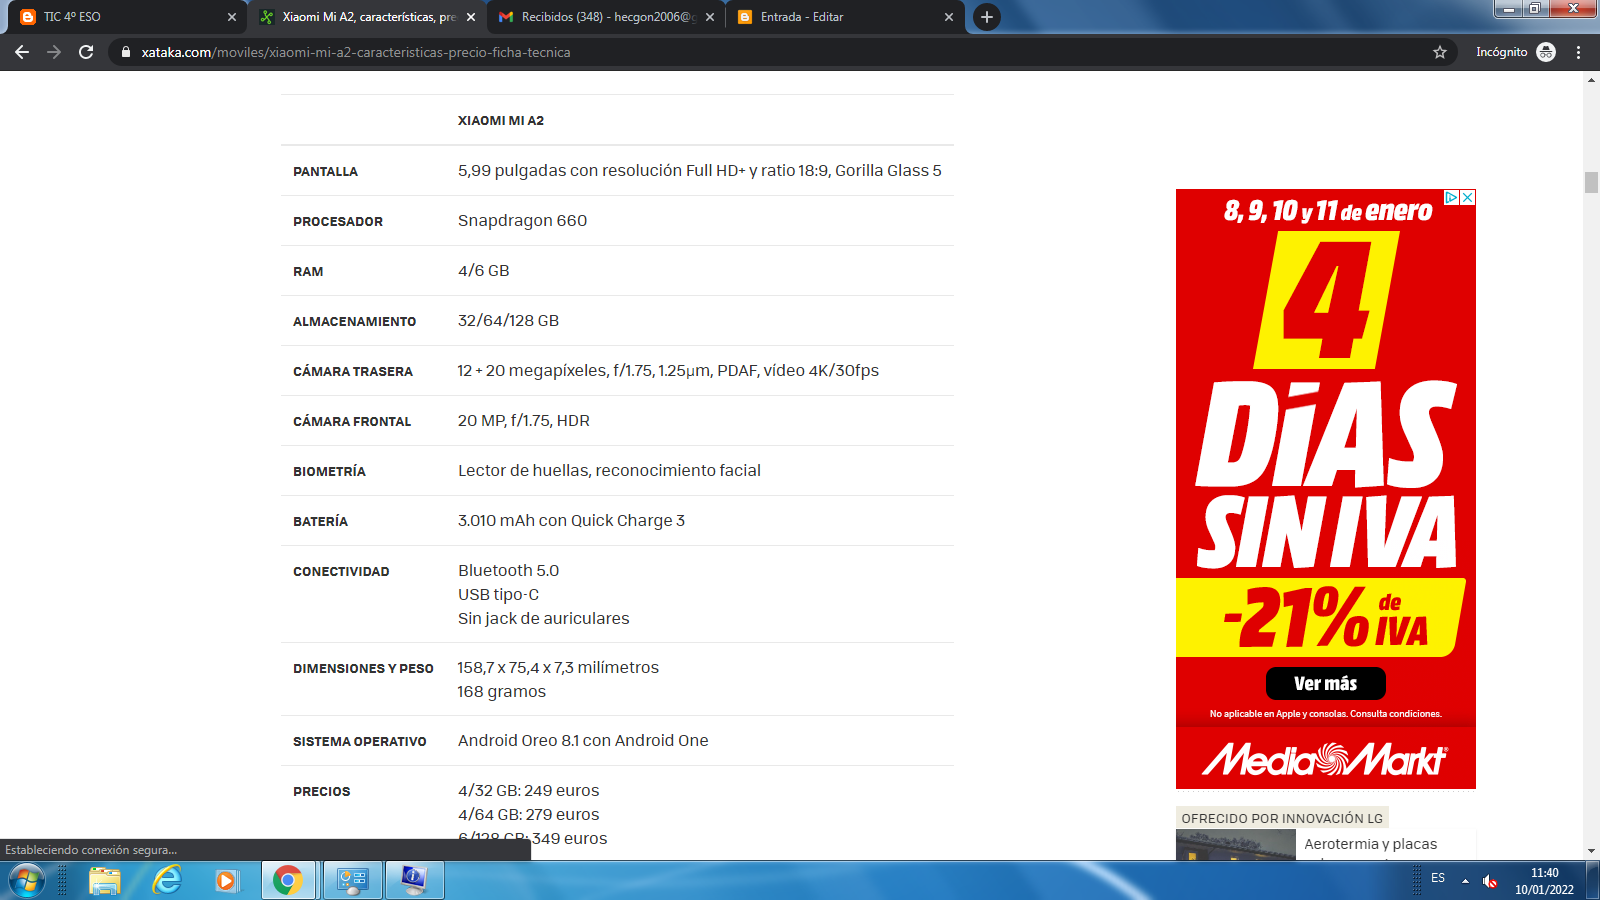Reload the Xataka page

click(x=86, y=52)
